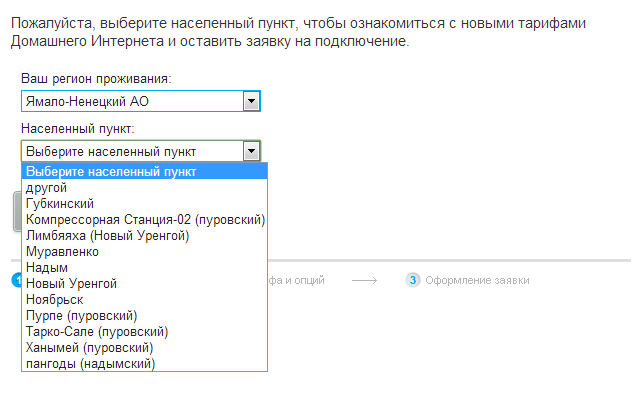Collapse the Населенный пункт dropdown arrow
This screenshot has height=396, width=643.
coord(251,151)
